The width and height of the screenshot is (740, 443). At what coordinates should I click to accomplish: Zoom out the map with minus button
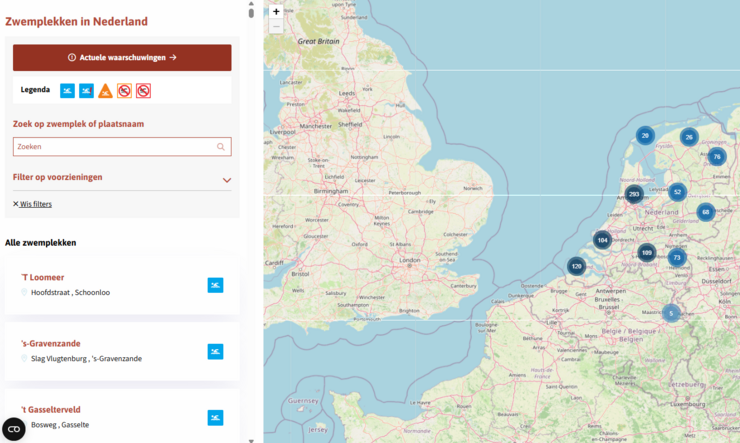pyautogui.click(x=276, y=26)
